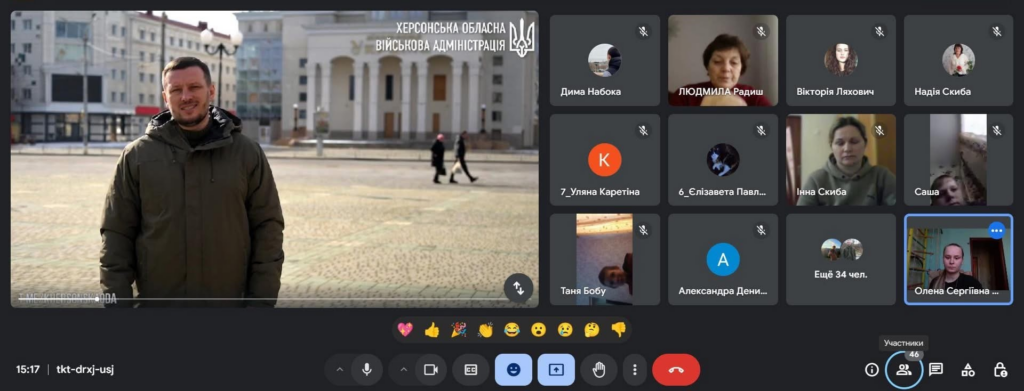This screenshot has width=1024, height=391.
Task: Open meeting details info icon
Action: (x=871, y=369)
